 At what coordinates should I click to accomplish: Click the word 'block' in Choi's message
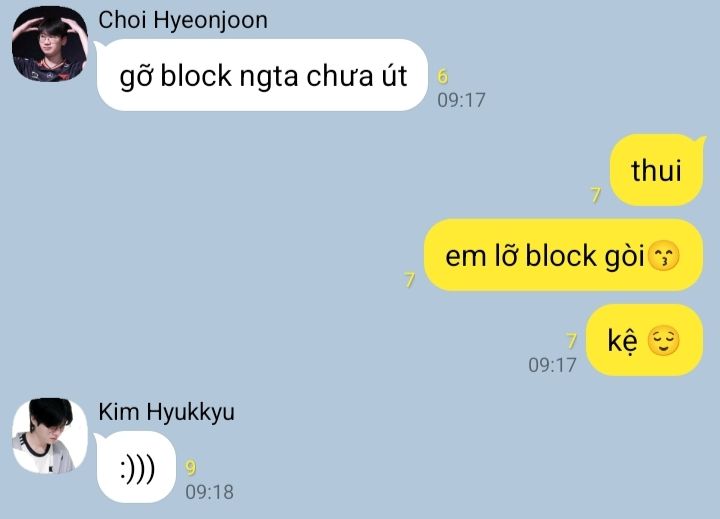pos(196,75)
